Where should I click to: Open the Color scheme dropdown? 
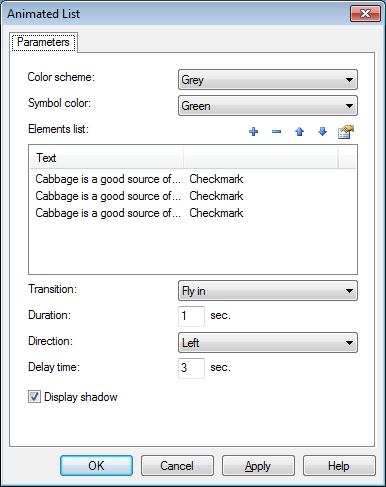click(268, 80)
